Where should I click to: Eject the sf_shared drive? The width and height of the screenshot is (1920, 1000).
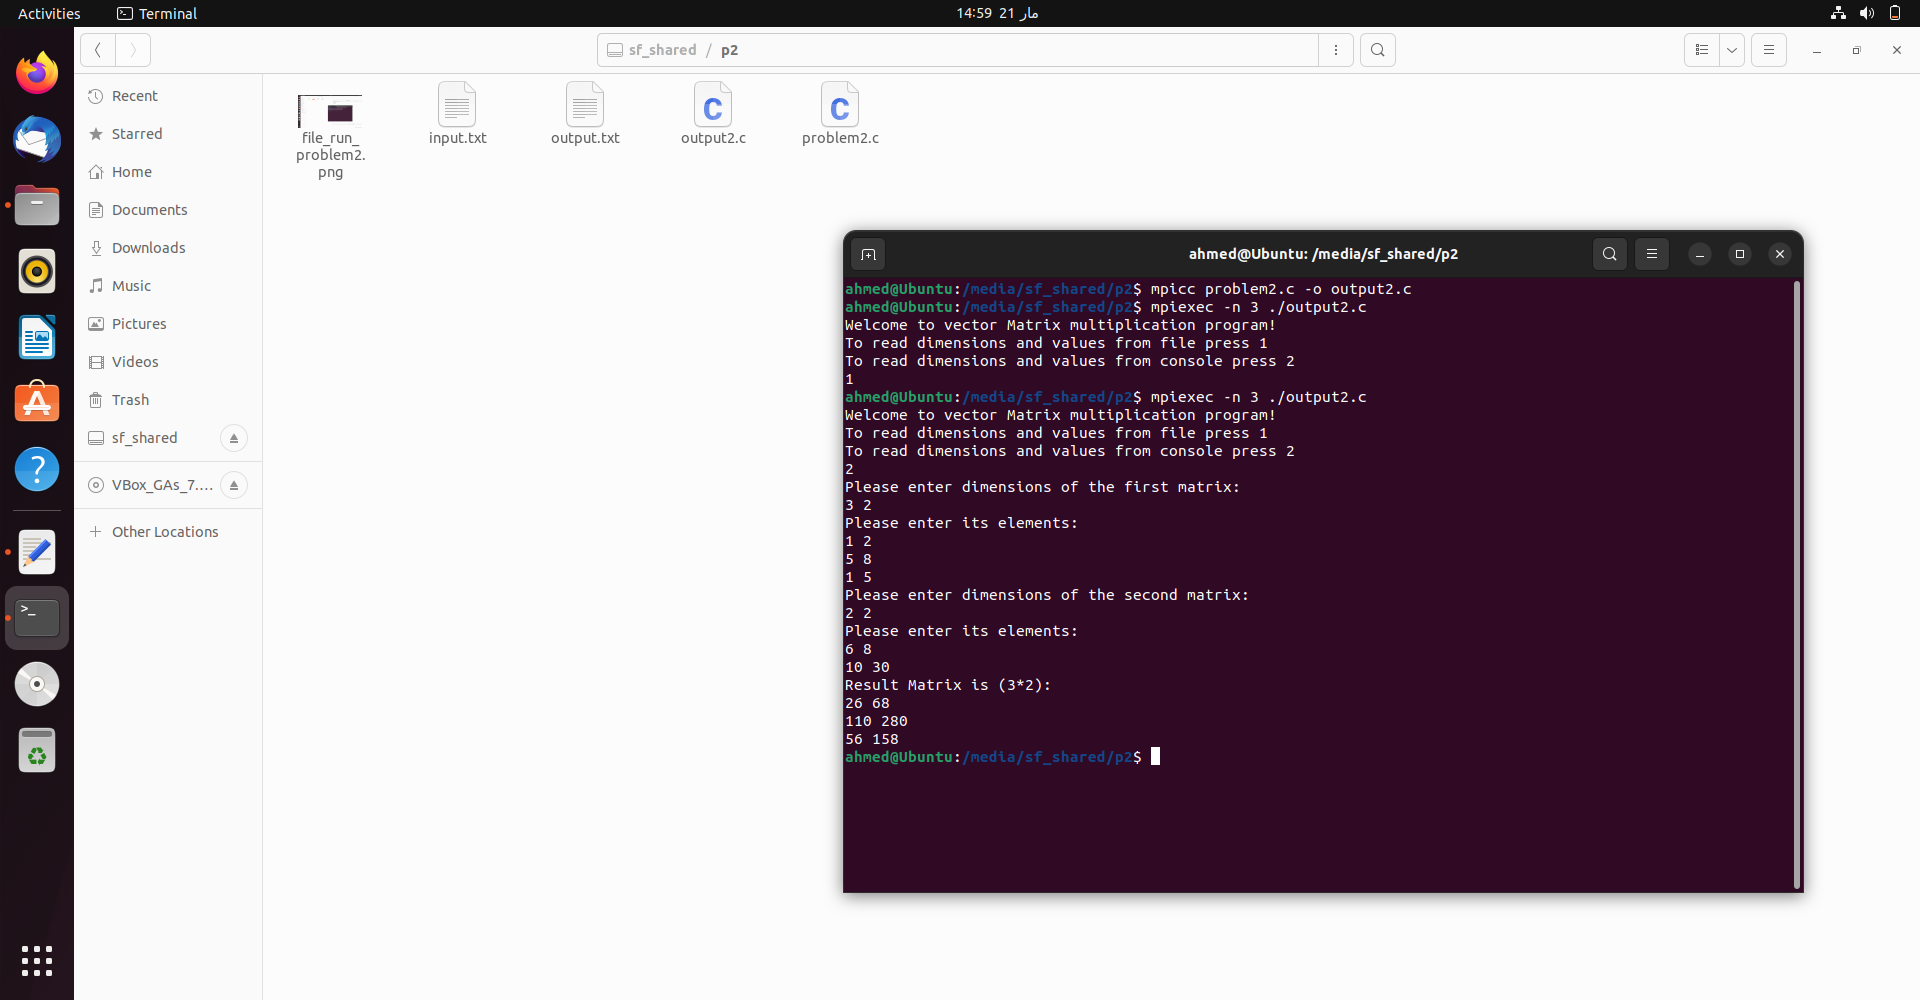coord(233,438)
